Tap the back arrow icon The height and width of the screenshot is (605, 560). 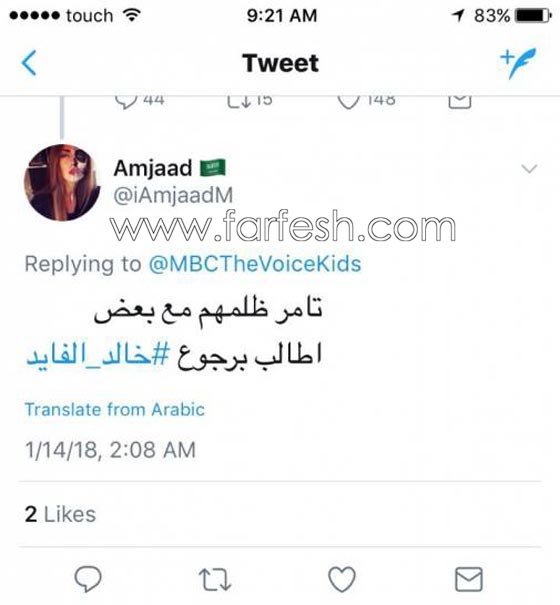[29, 63]
